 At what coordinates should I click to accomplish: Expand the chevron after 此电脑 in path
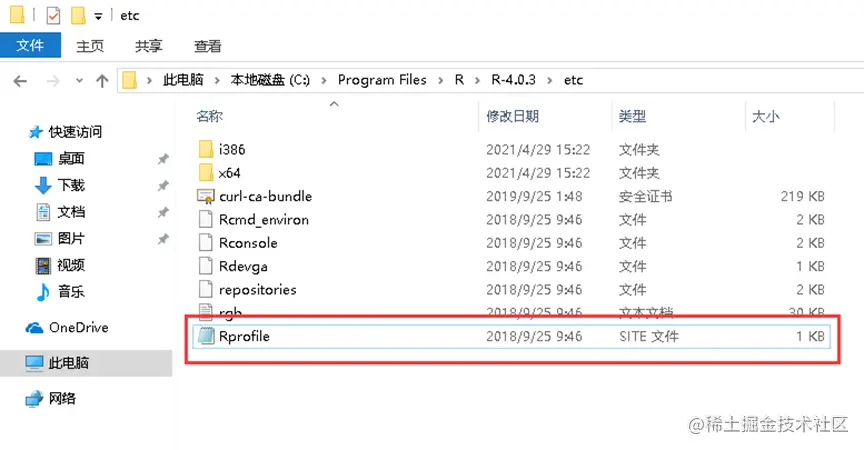click(x=217, y=80)
